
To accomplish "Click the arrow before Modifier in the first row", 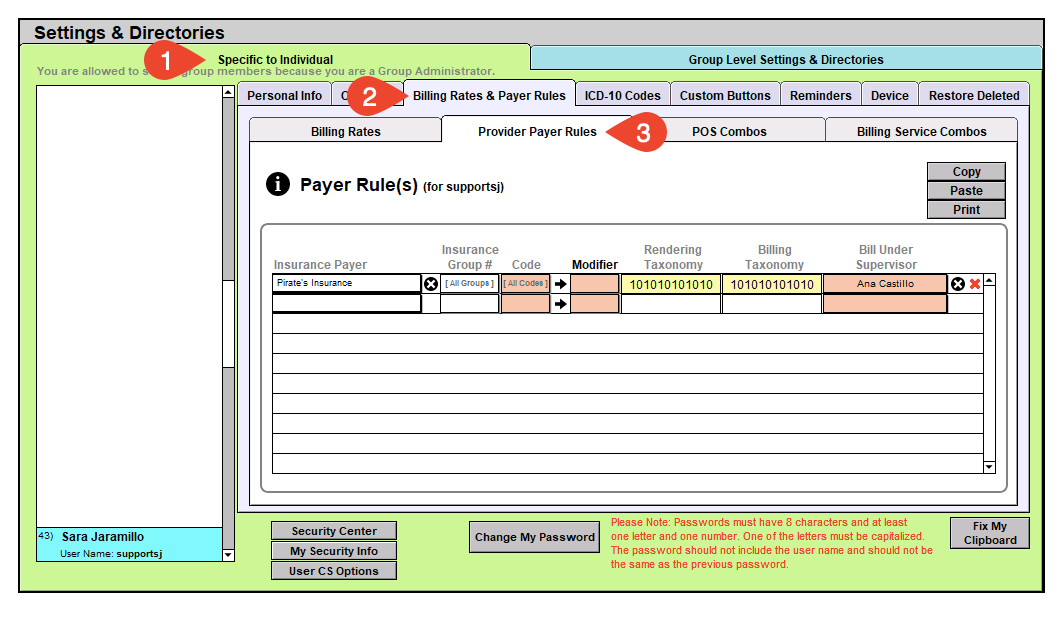I will tap(560, 284).
